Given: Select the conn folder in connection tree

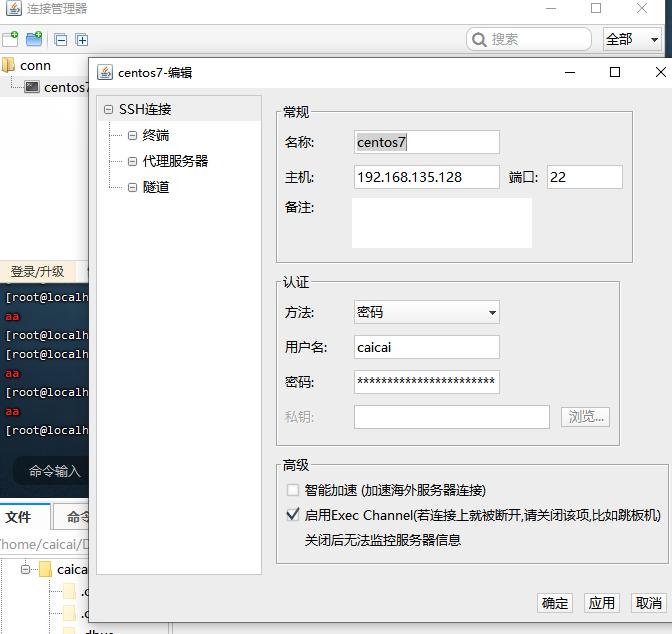Looking at the screenshot, I should [35, 66].
